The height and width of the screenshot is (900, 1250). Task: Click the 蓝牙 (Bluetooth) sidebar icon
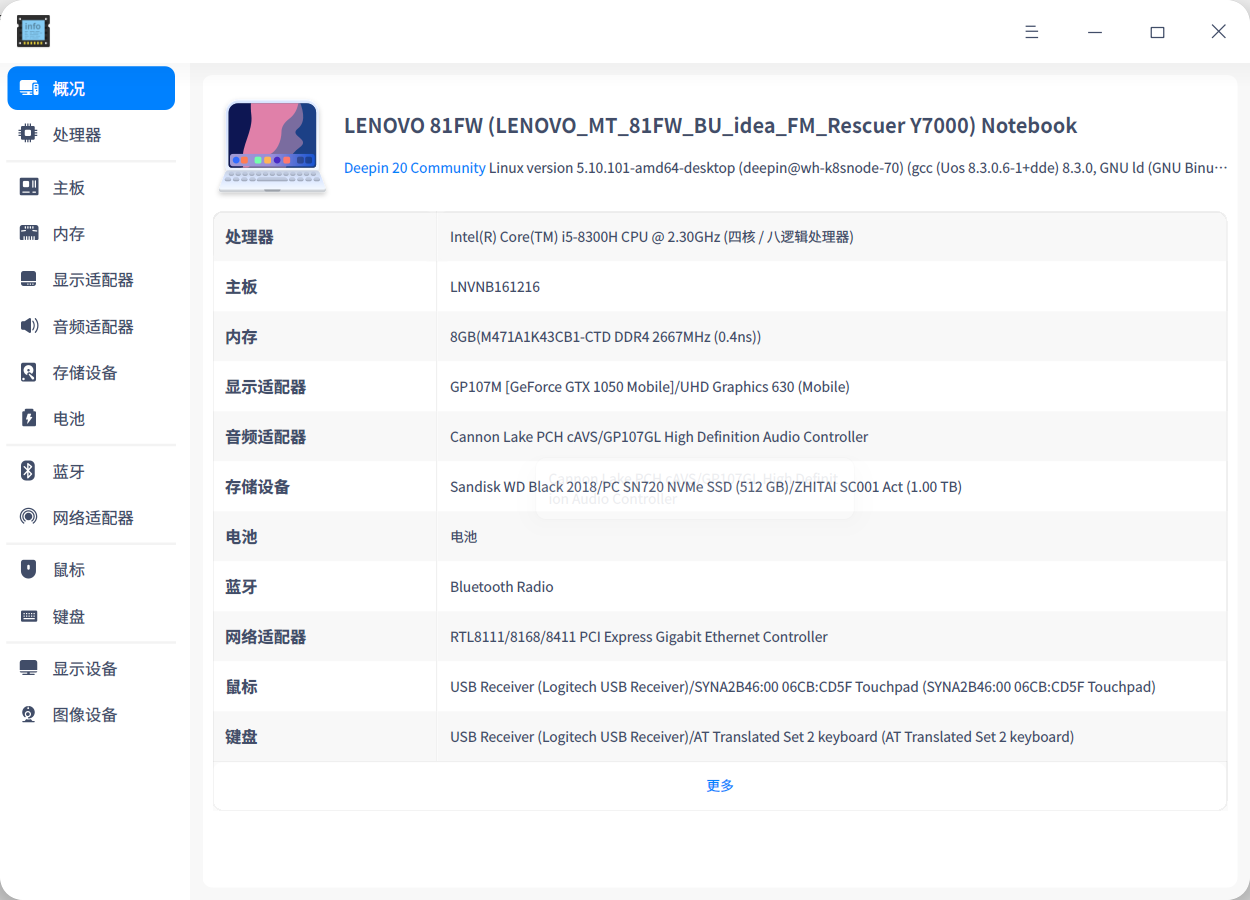(27, 469)
